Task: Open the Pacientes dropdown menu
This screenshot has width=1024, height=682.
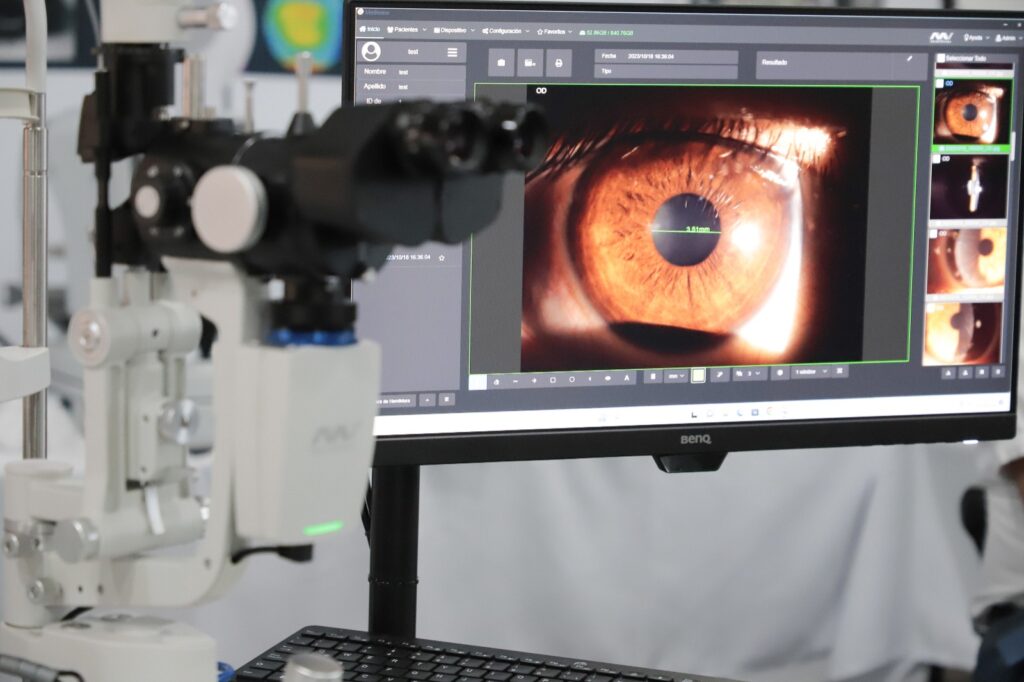Action: point(405,30)
